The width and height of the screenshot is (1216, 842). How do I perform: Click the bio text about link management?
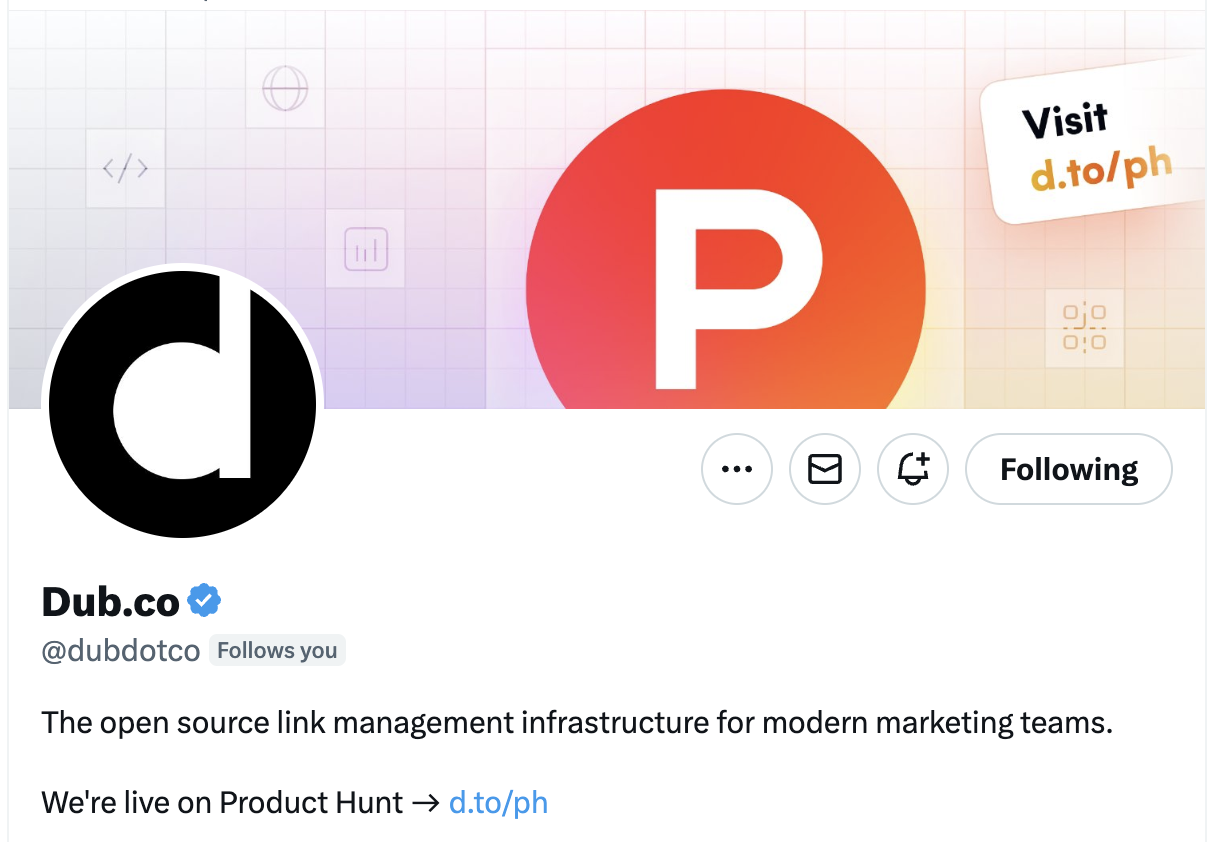(577, 722)
